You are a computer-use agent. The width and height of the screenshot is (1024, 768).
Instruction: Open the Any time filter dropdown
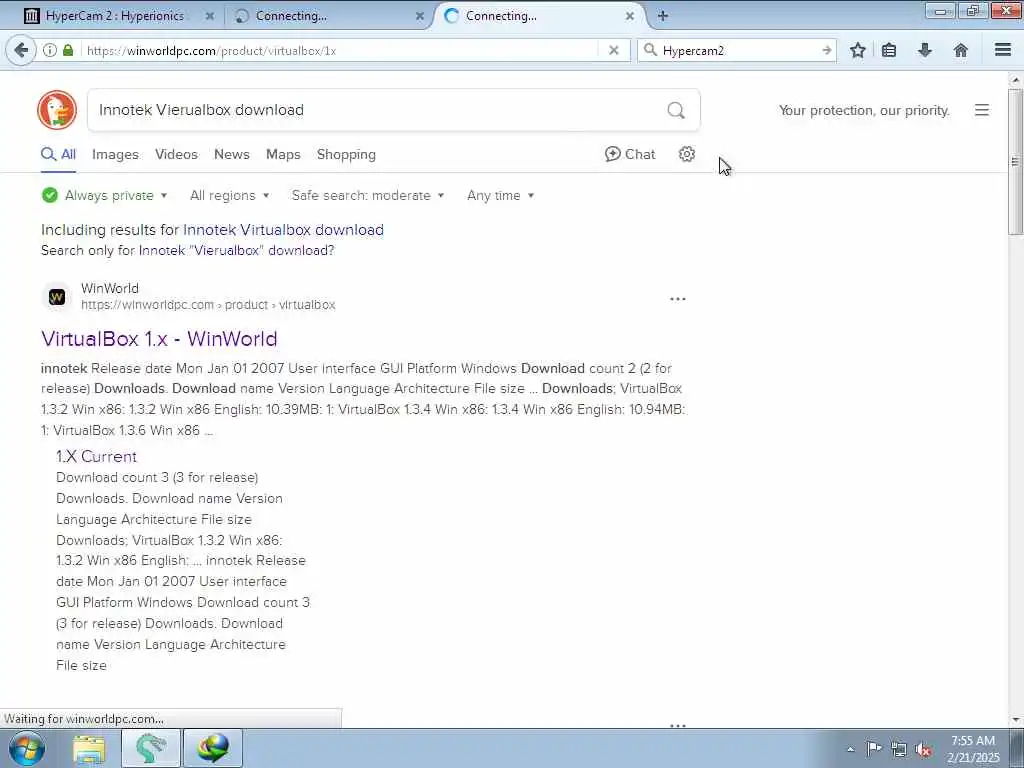(500, 195)
